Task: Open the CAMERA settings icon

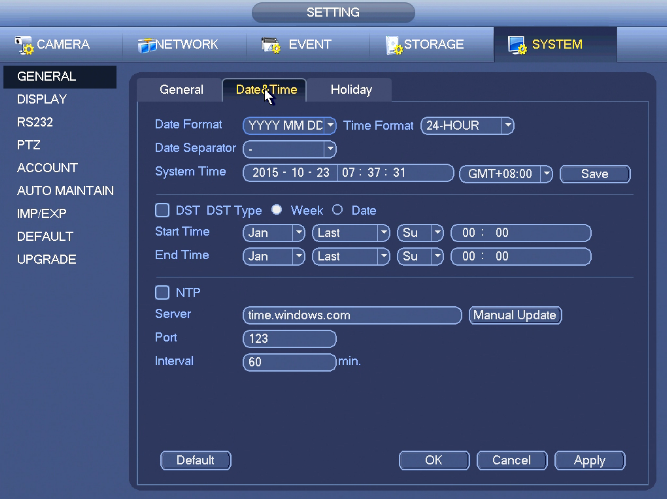Action: [24, 45]
